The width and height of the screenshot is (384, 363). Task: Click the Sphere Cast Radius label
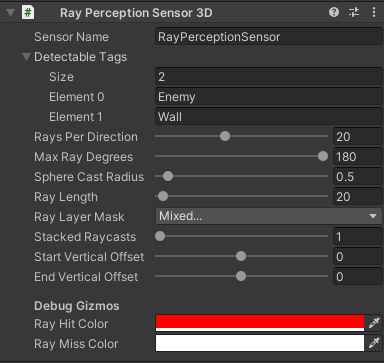pos(89,177)
